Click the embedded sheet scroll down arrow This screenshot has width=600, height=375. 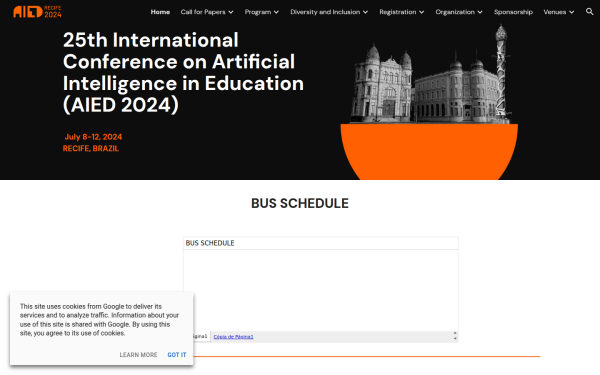click(x=455, y=339)
